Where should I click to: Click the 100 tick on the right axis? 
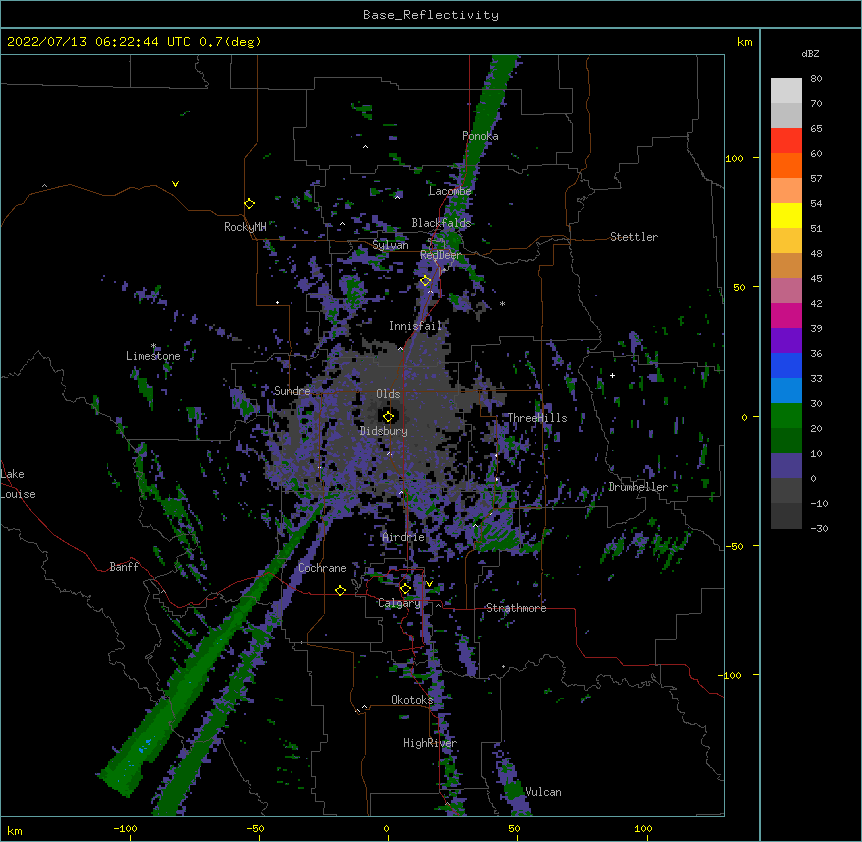pos(734,158)
